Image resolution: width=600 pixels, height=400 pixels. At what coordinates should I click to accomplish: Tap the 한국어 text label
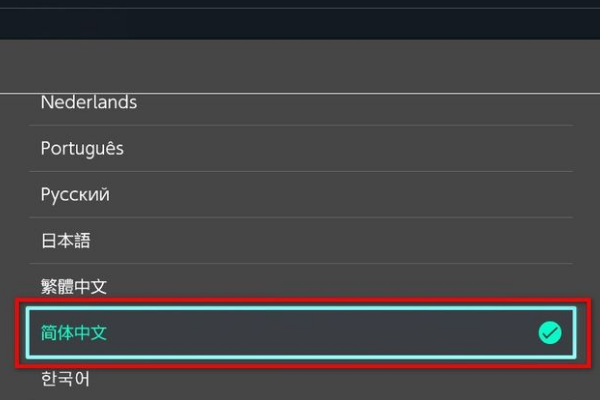click(65, 379)
